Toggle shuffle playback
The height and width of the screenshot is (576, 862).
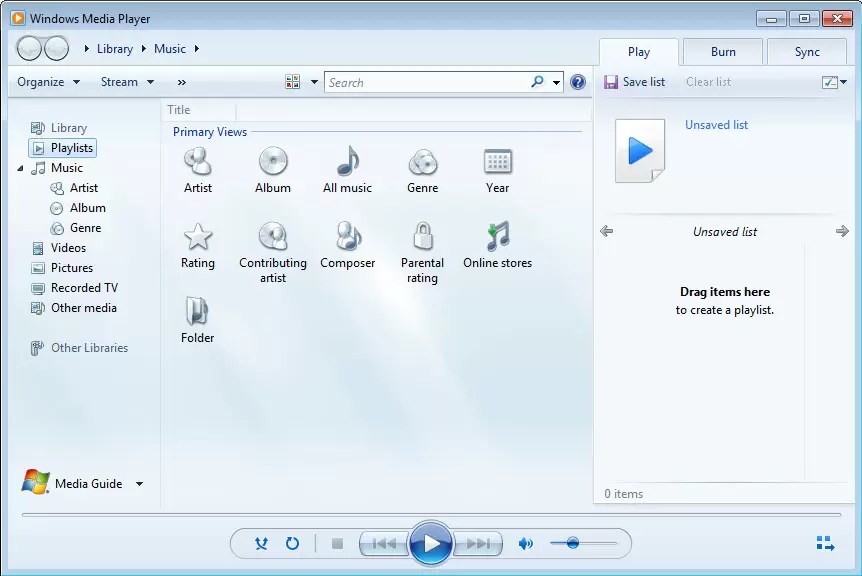261,543
